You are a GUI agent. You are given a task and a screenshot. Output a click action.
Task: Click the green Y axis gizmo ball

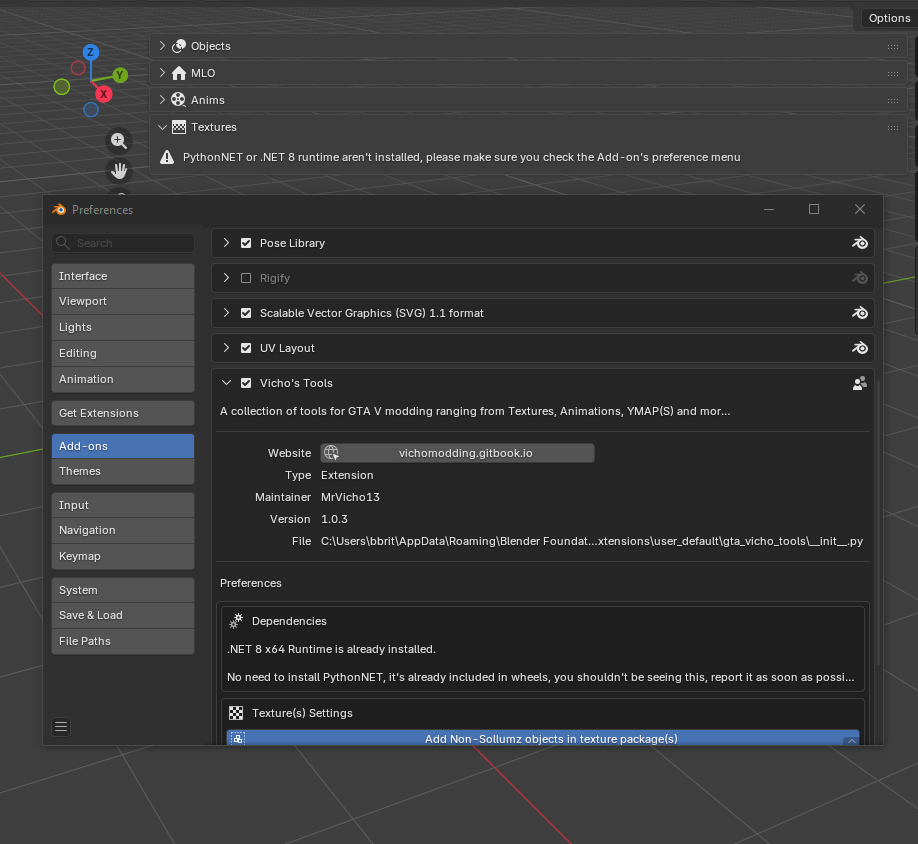coord(120,75)
